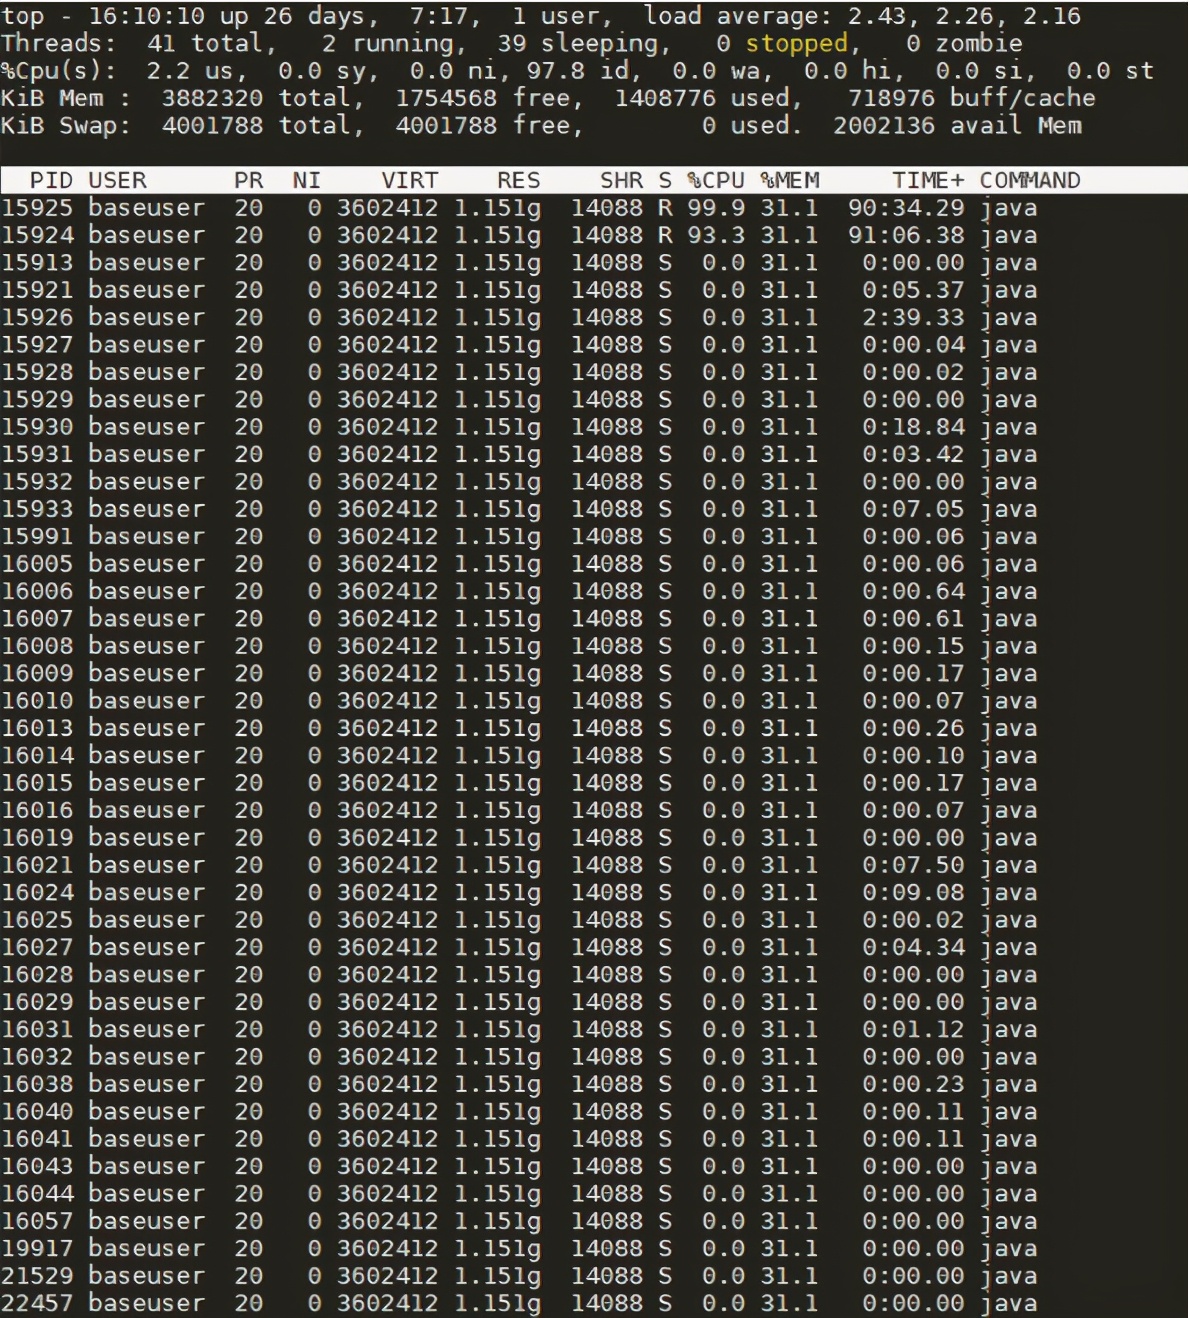Click PID 16040 in the list

[37, 1111]
